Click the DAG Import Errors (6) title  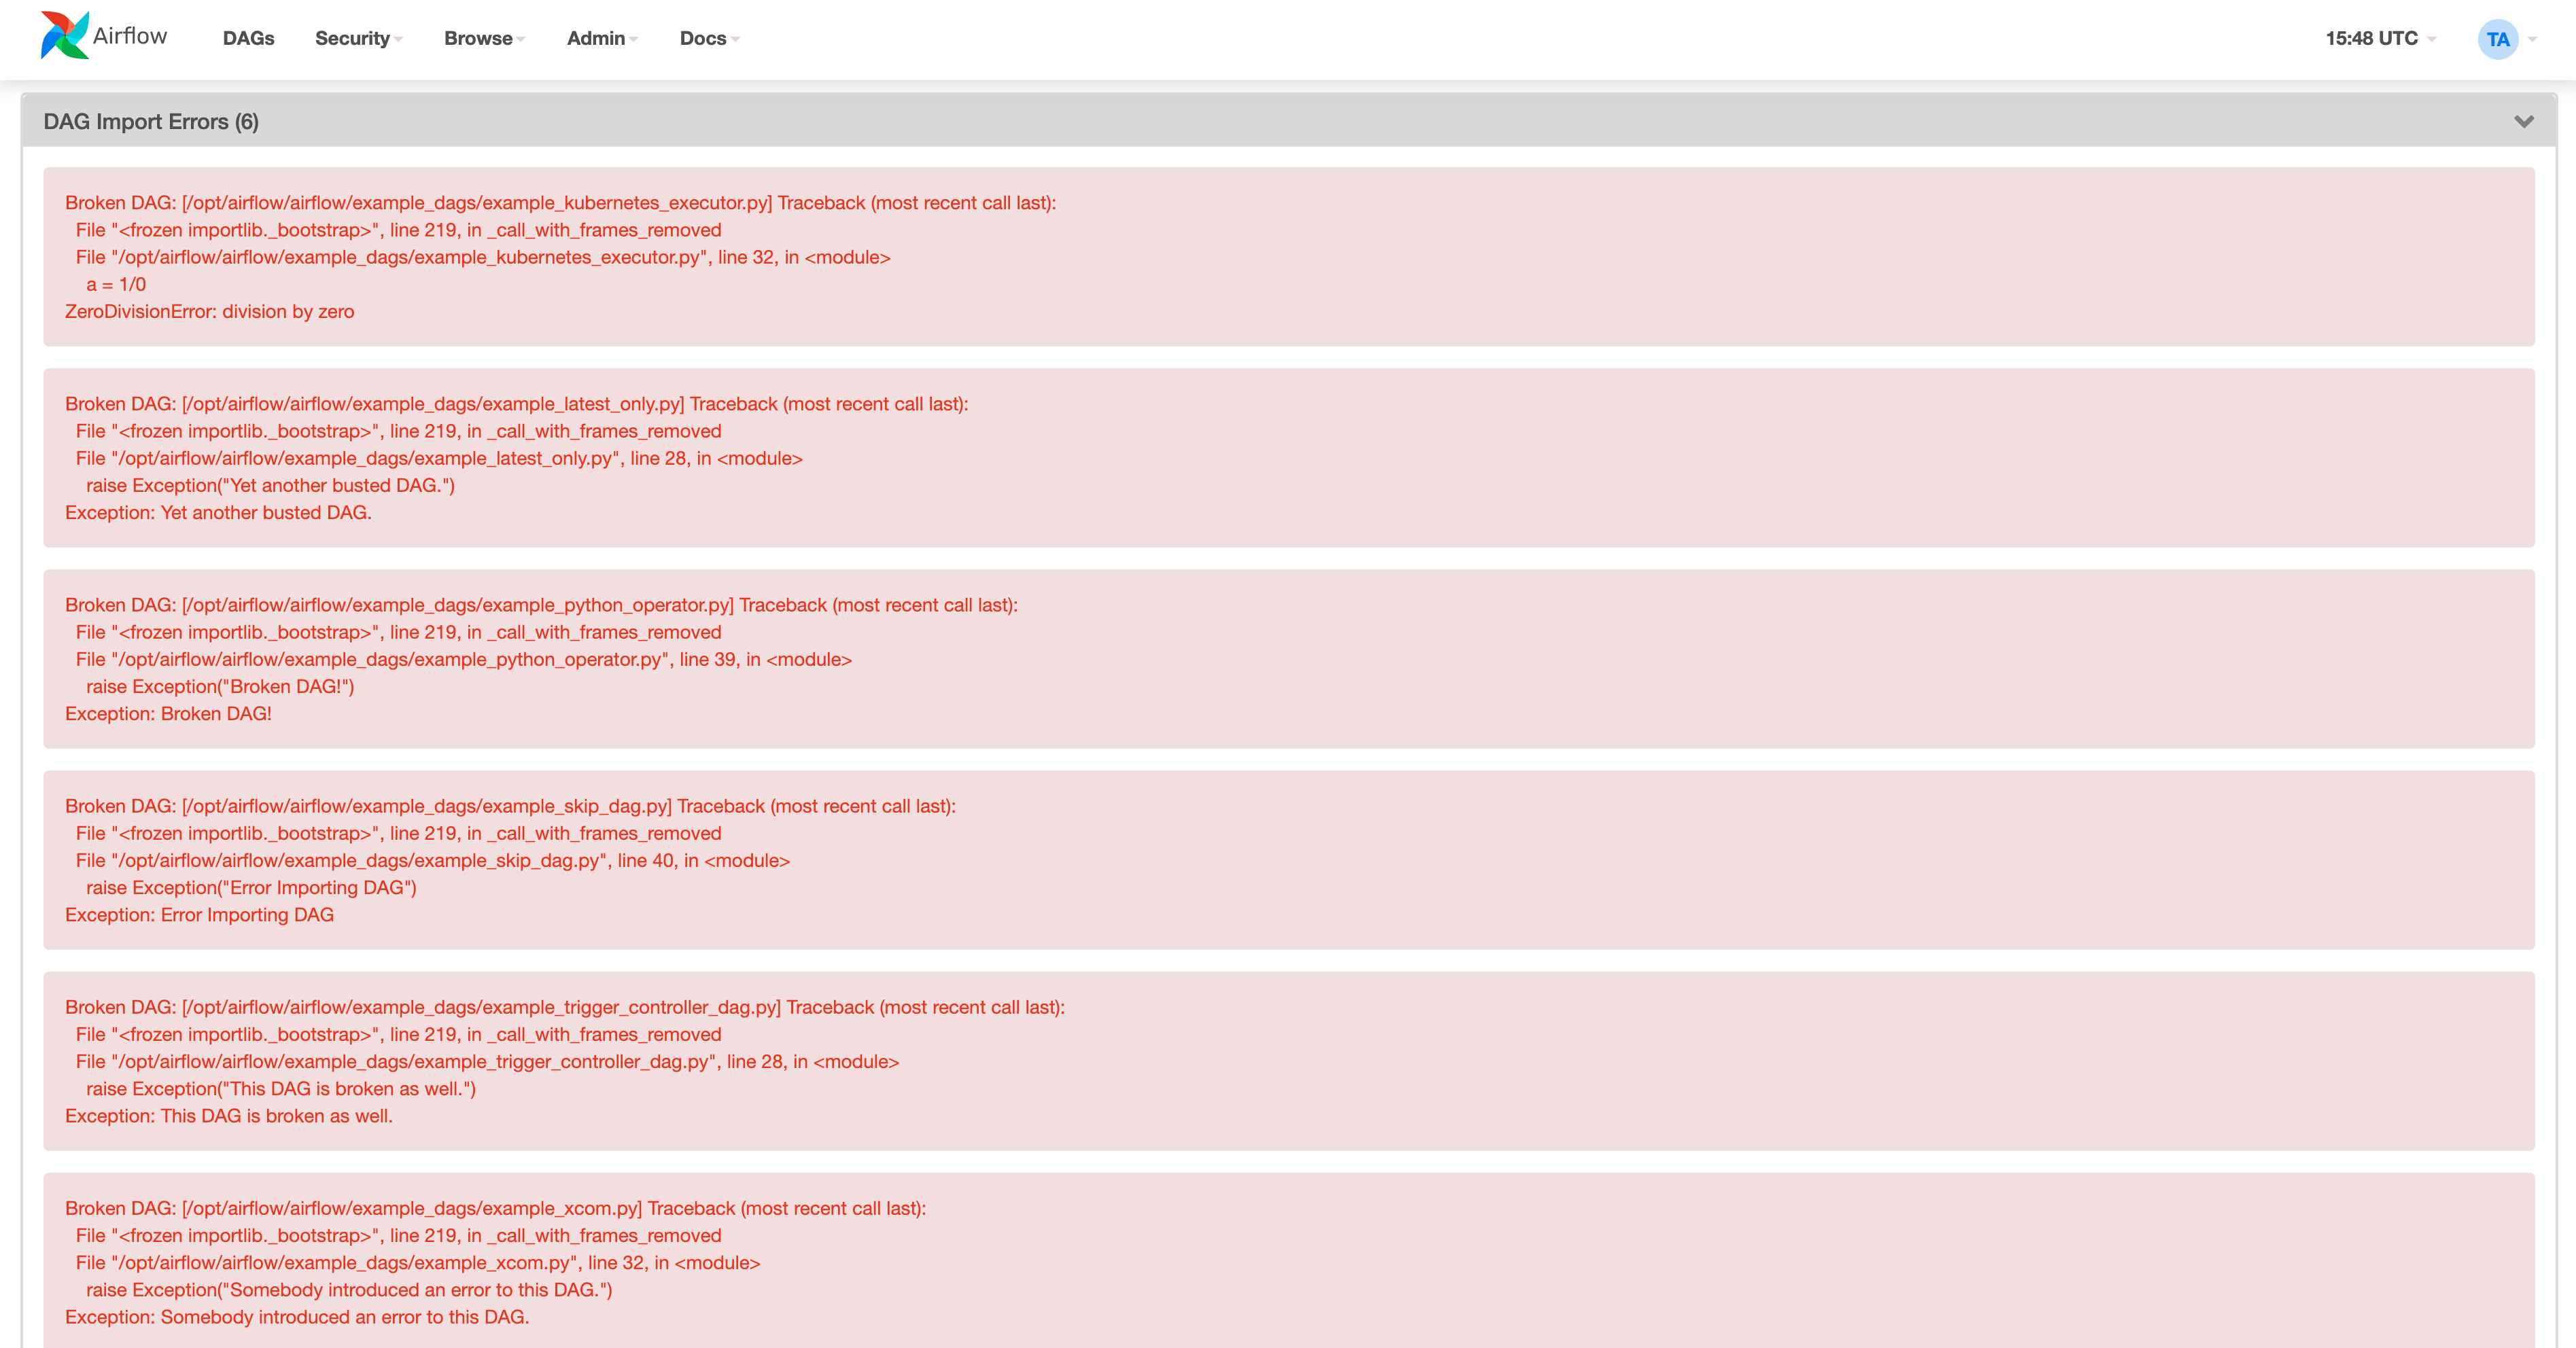(151, 121)
